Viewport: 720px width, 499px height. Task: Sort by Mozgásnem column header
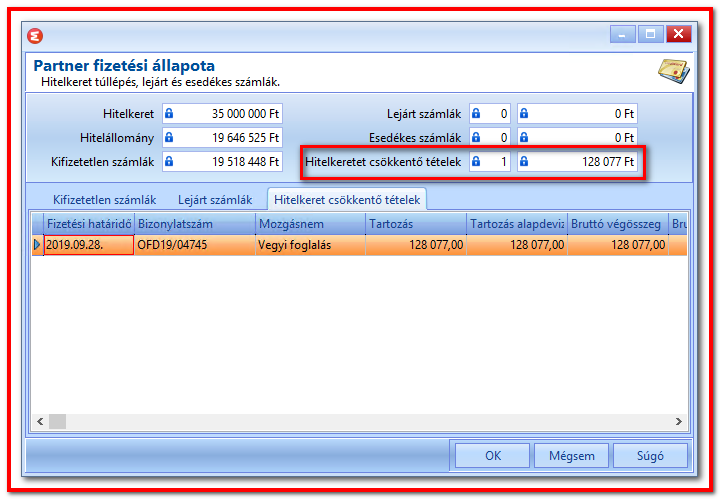(310, 224)
